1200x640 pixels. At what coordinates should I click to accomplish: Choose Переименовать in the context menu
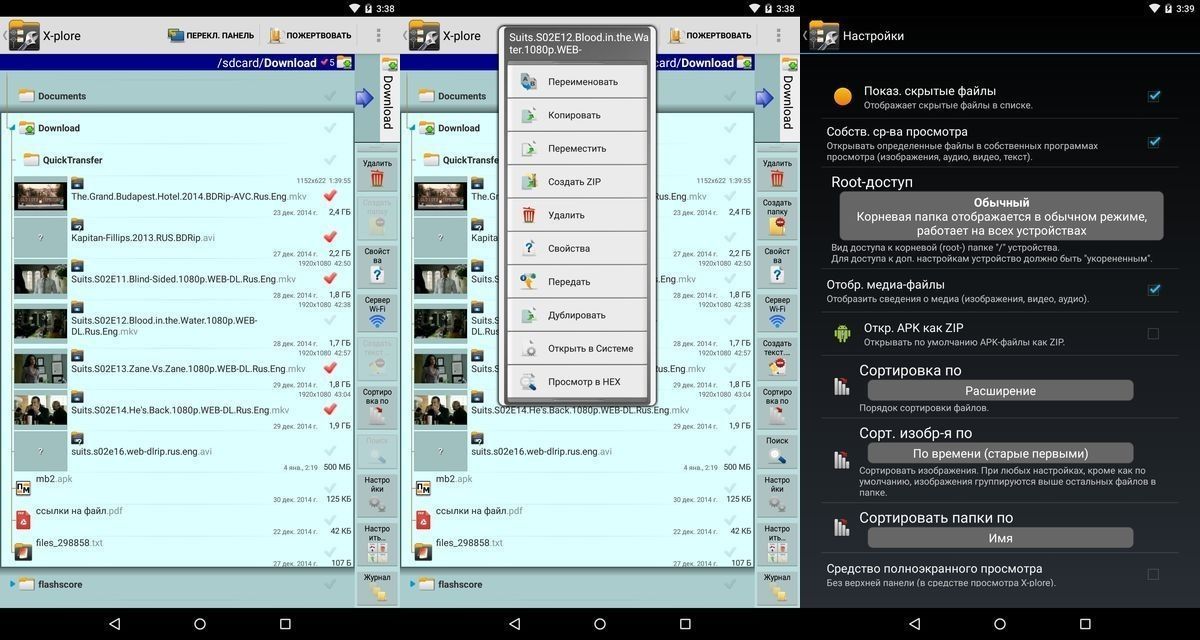[x=577, y=81]
